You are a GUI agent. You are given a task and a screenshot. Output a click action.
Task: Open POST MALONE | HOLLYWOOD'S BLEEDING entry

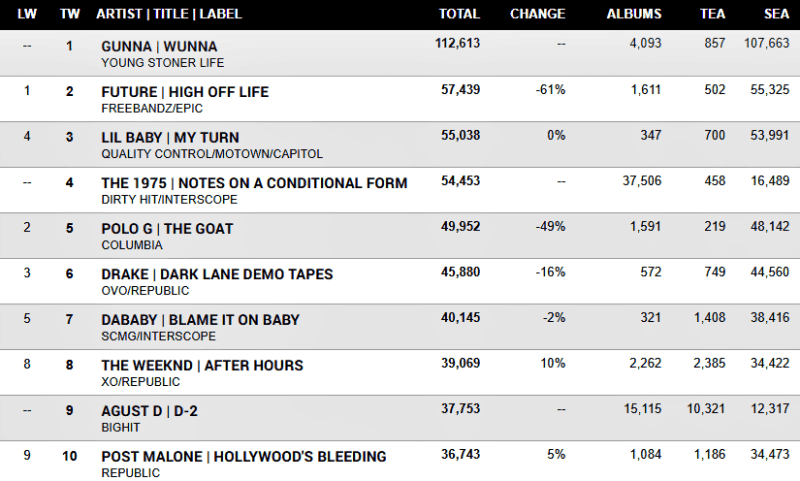[x=243, y=456]
